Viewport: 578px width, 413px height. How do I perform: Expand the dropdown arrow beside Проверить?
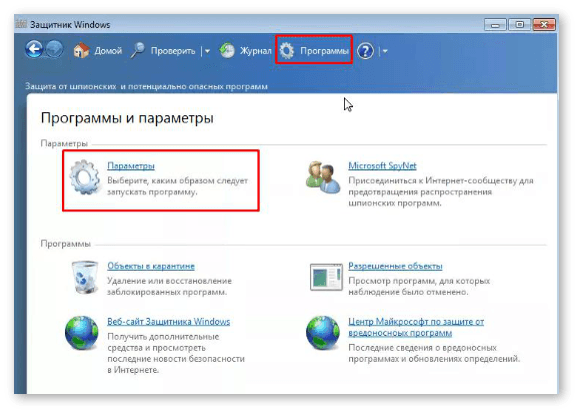pyautogui.click(x=207, y=51)
